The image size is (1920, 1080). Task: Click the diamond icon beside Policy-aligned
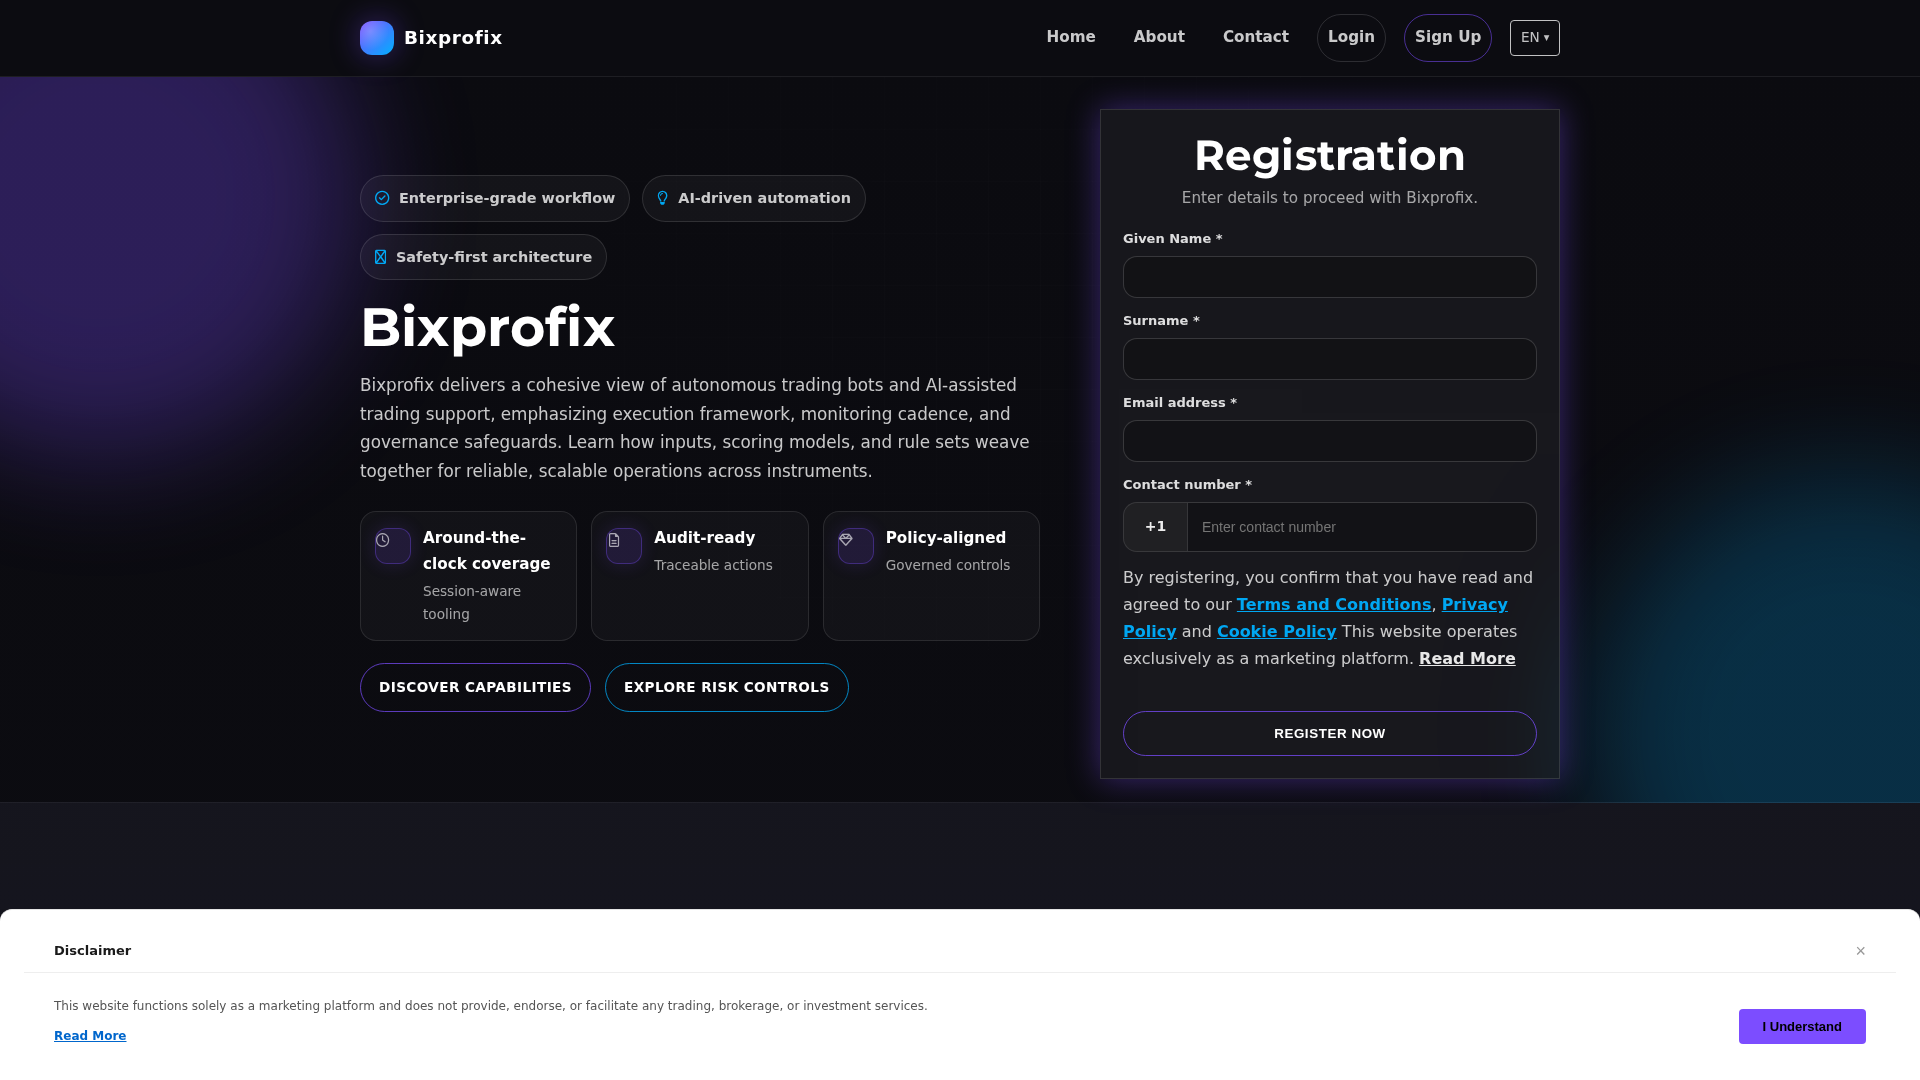(x=846, y=540)
